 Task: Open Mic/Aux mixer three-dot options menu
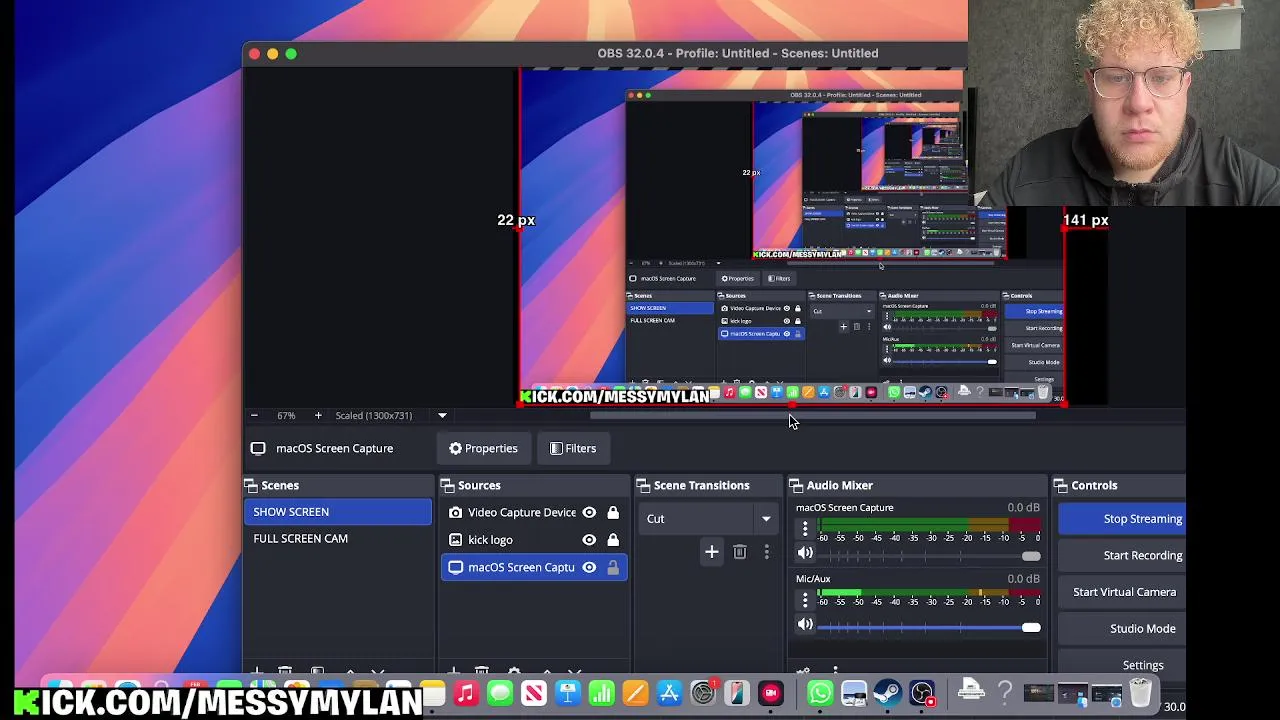(x=805, y=600)
